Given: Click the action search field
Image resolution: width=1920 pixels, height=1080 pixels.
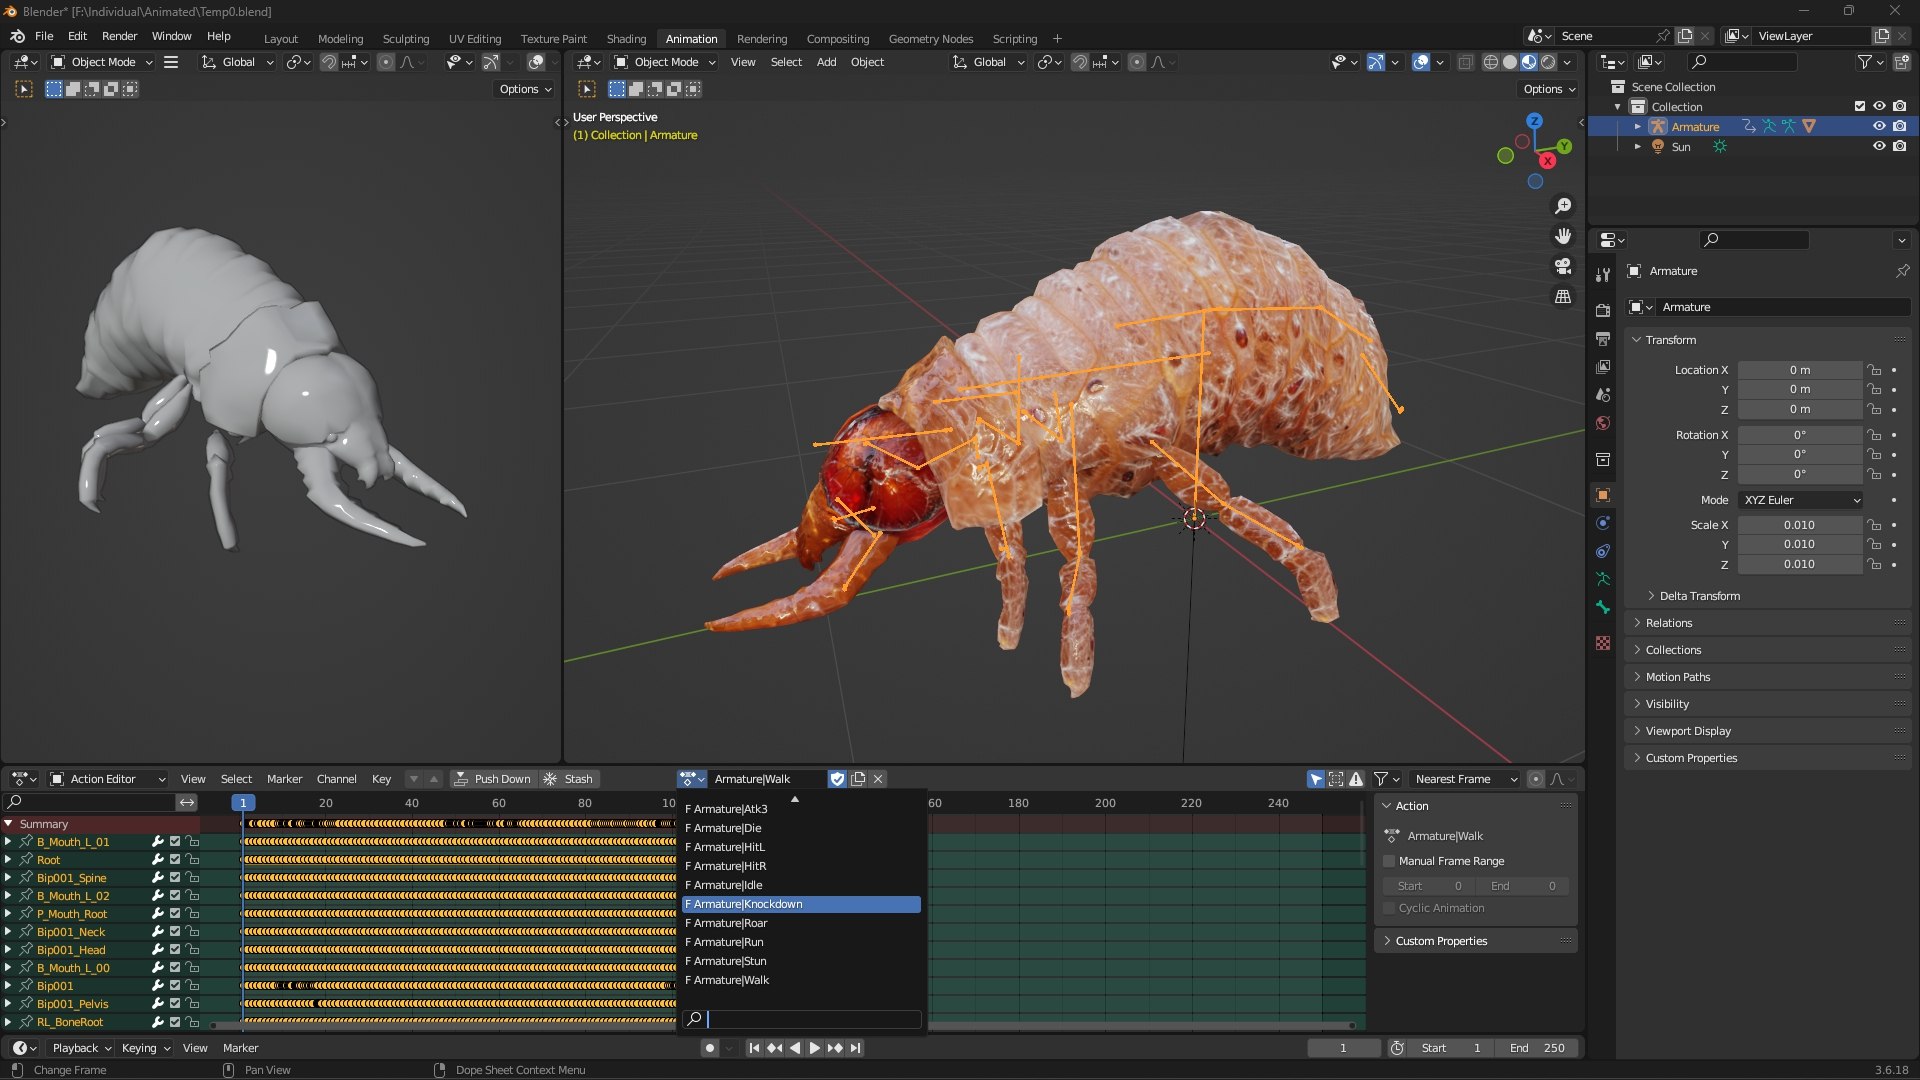Looking at the screenshot, I should pos(801,1019).
